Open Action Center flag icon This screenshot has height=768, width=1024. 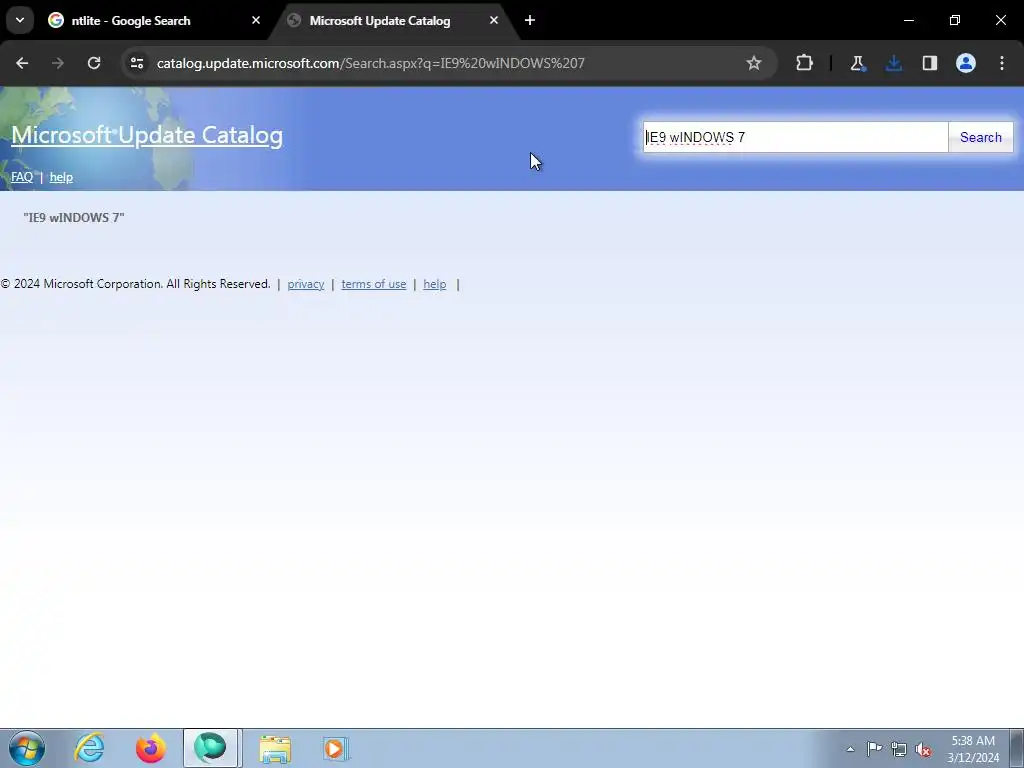pos(874,749)
